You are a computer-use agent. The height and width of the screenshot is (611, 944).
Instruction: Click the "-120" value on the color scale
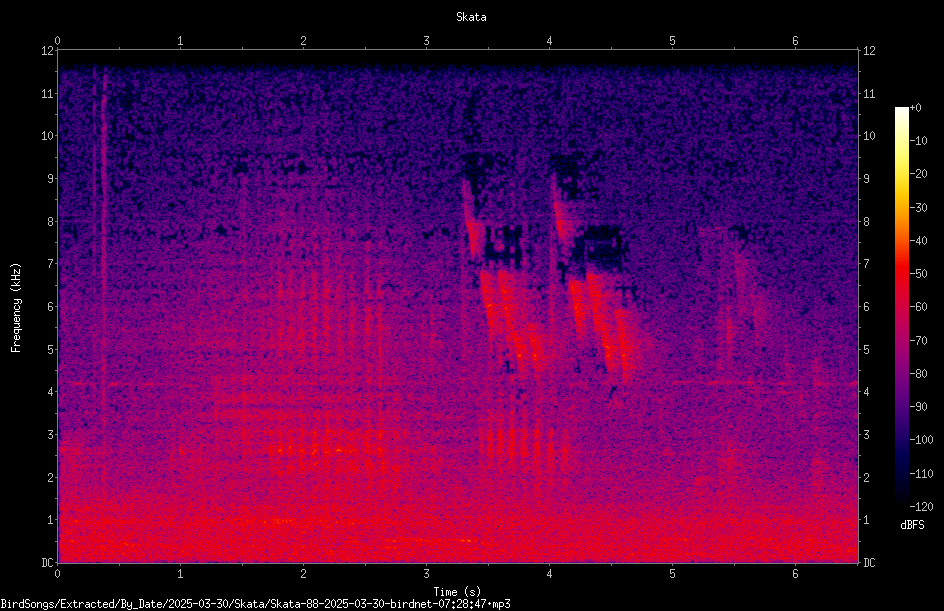[x=922, y=507]
